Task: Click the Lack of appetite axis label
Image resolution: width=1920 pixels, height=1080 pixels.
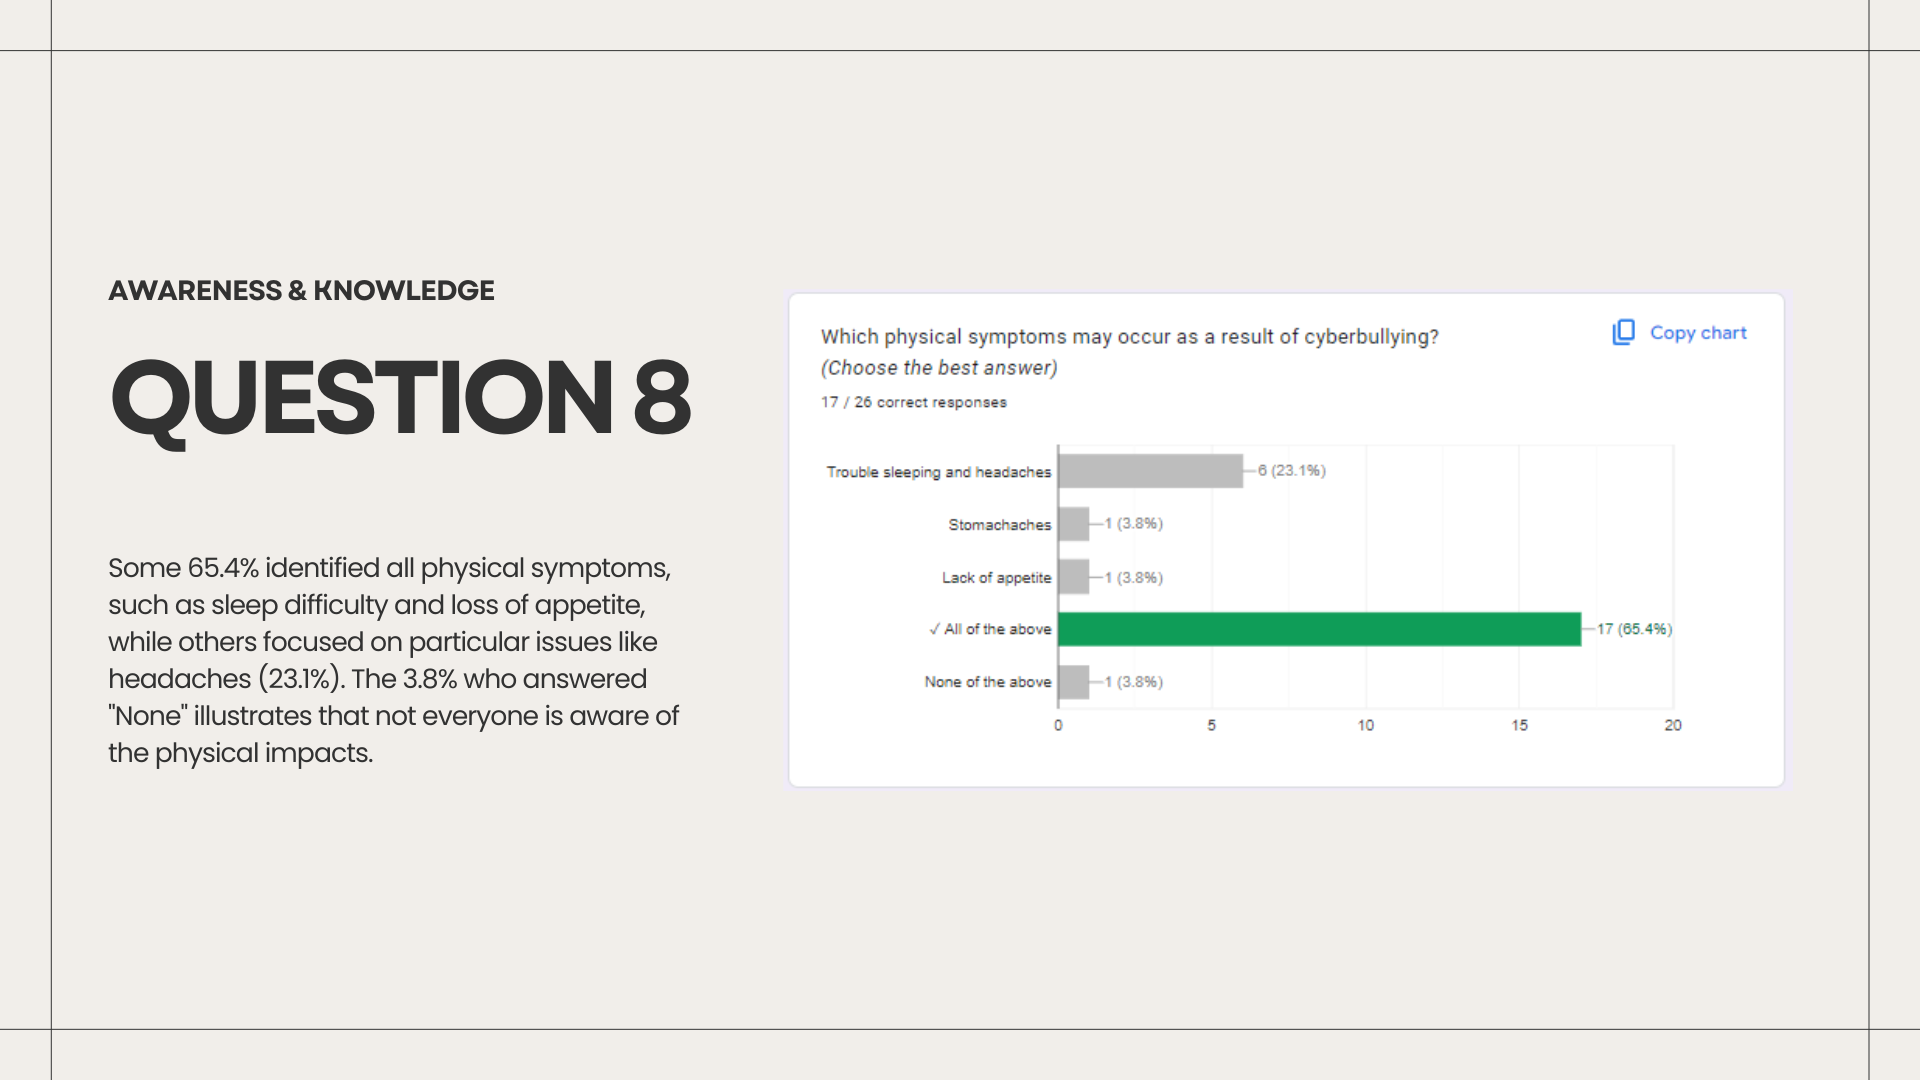Action: pyautogui.click(x=997, y=578)
